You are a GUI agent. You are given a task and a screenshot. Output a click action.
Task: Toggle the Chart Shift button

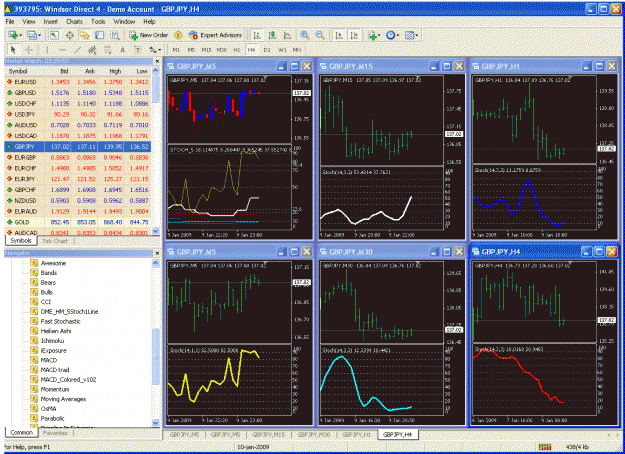click(354, 35)
